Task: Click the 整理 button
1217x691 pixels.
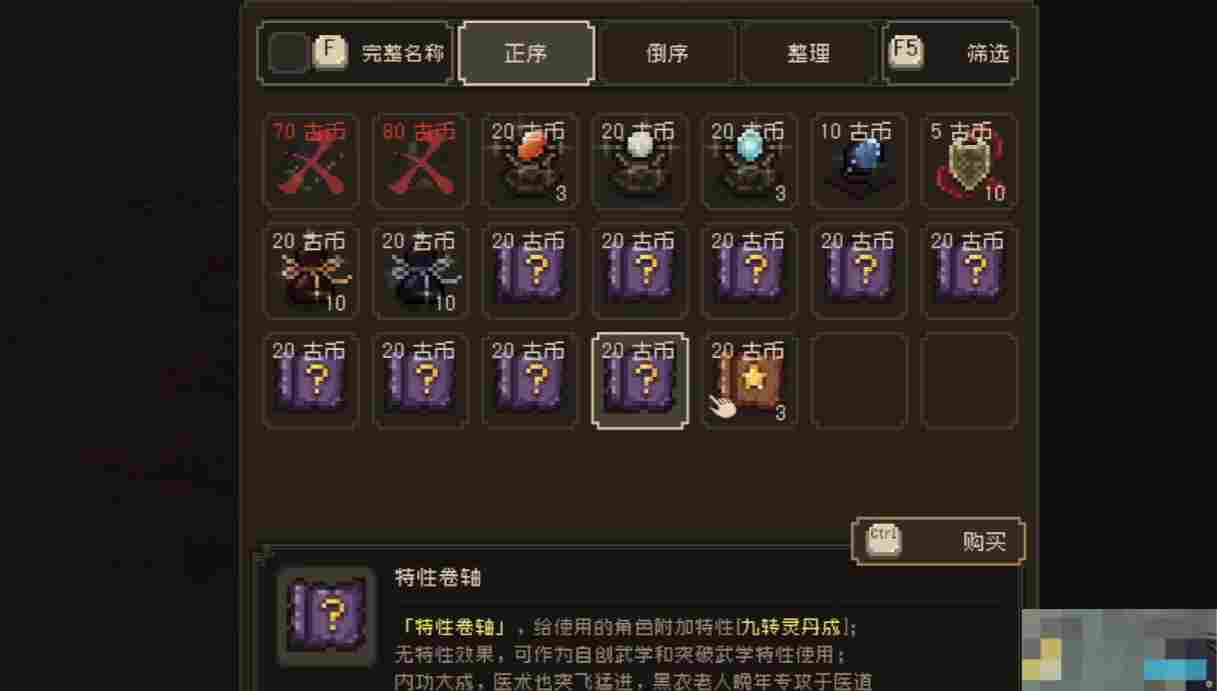Action: [808, 53]
